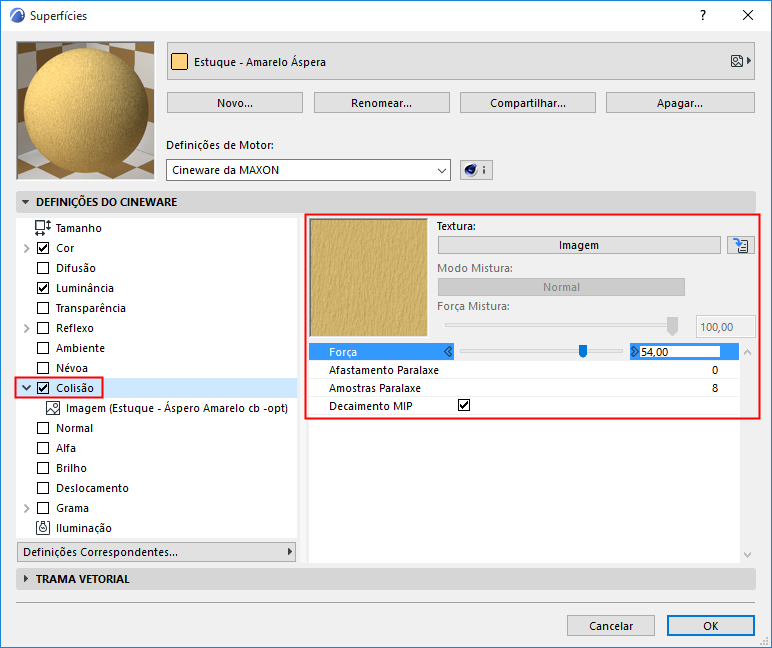Open the surface preview options icon
This screenshot has height=648, width=772.
pyautogui.click(x=740, y=61)
